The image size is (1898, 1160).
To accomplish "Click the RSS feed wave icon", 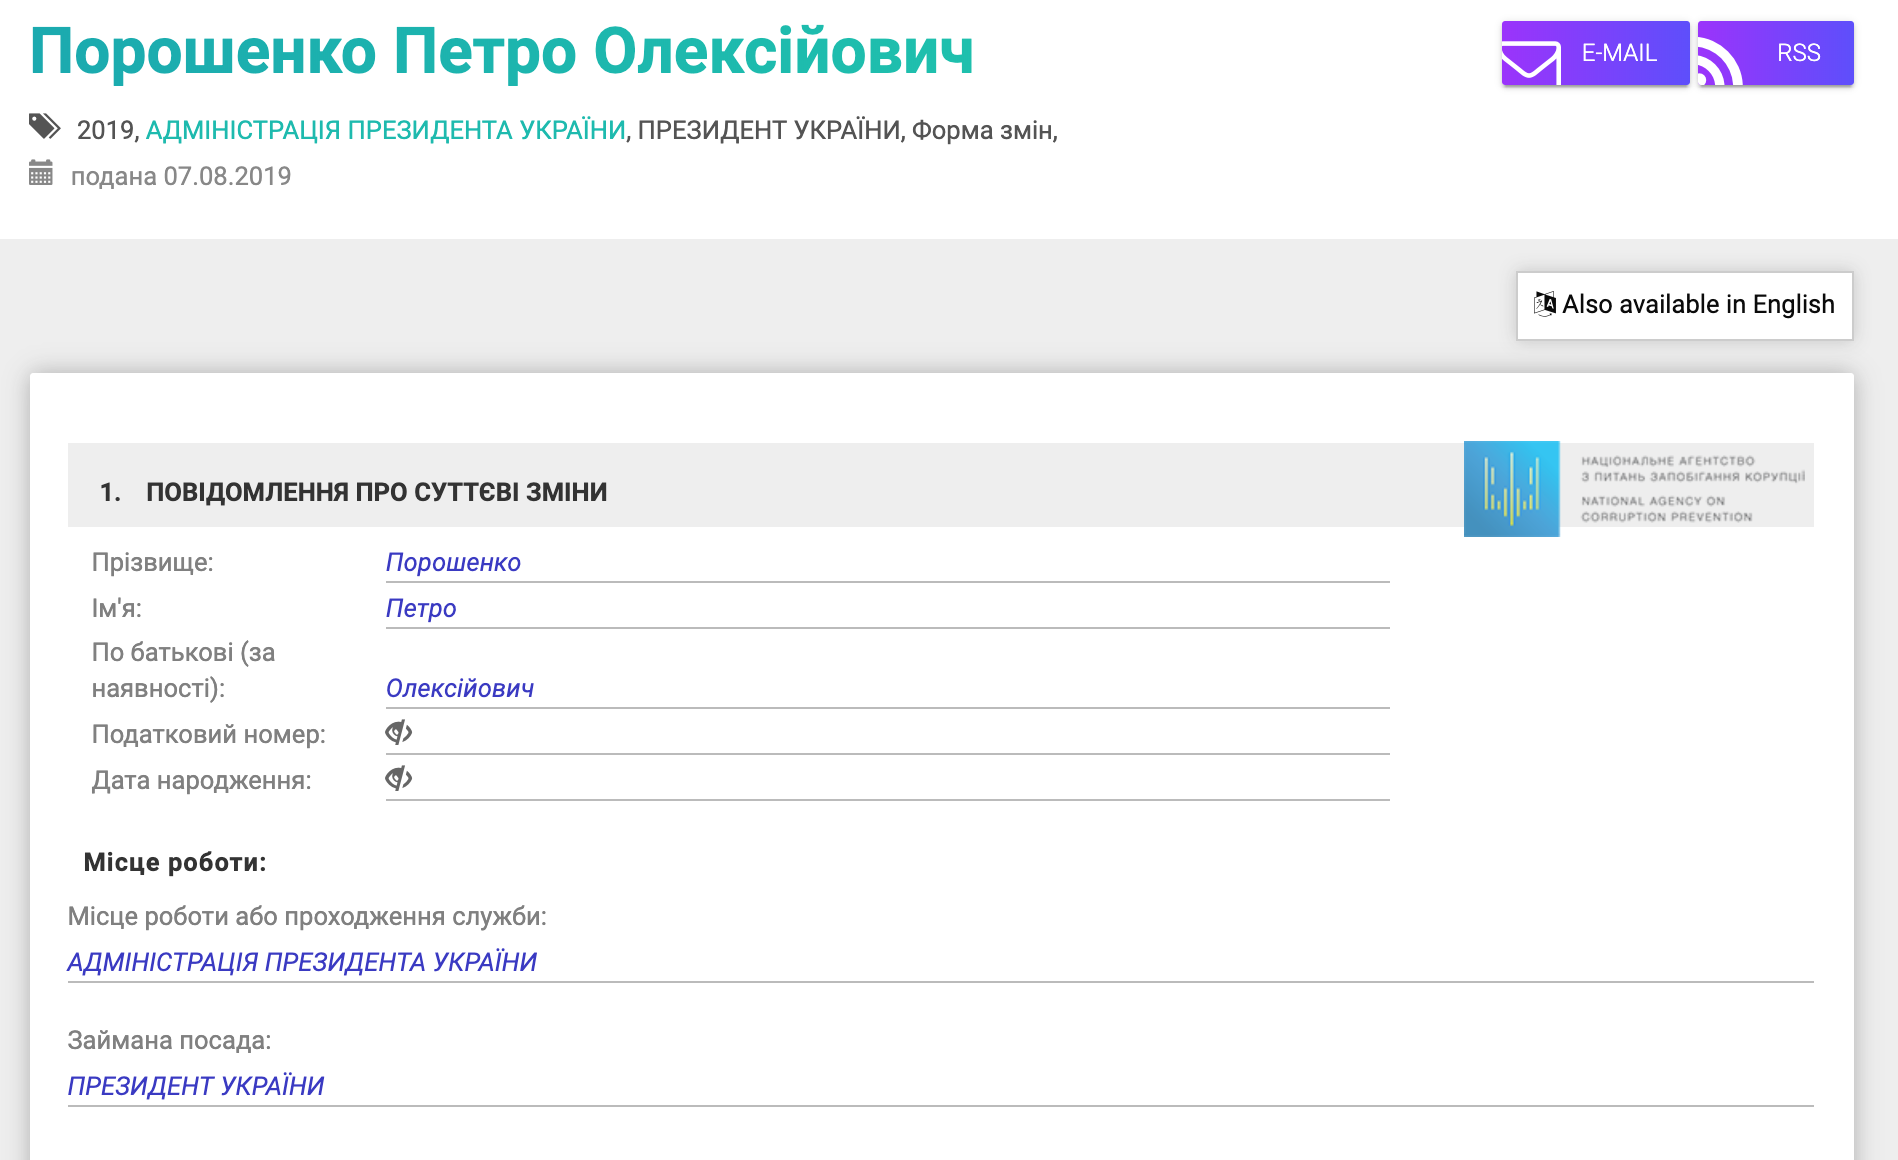I will click(1720, 64).
